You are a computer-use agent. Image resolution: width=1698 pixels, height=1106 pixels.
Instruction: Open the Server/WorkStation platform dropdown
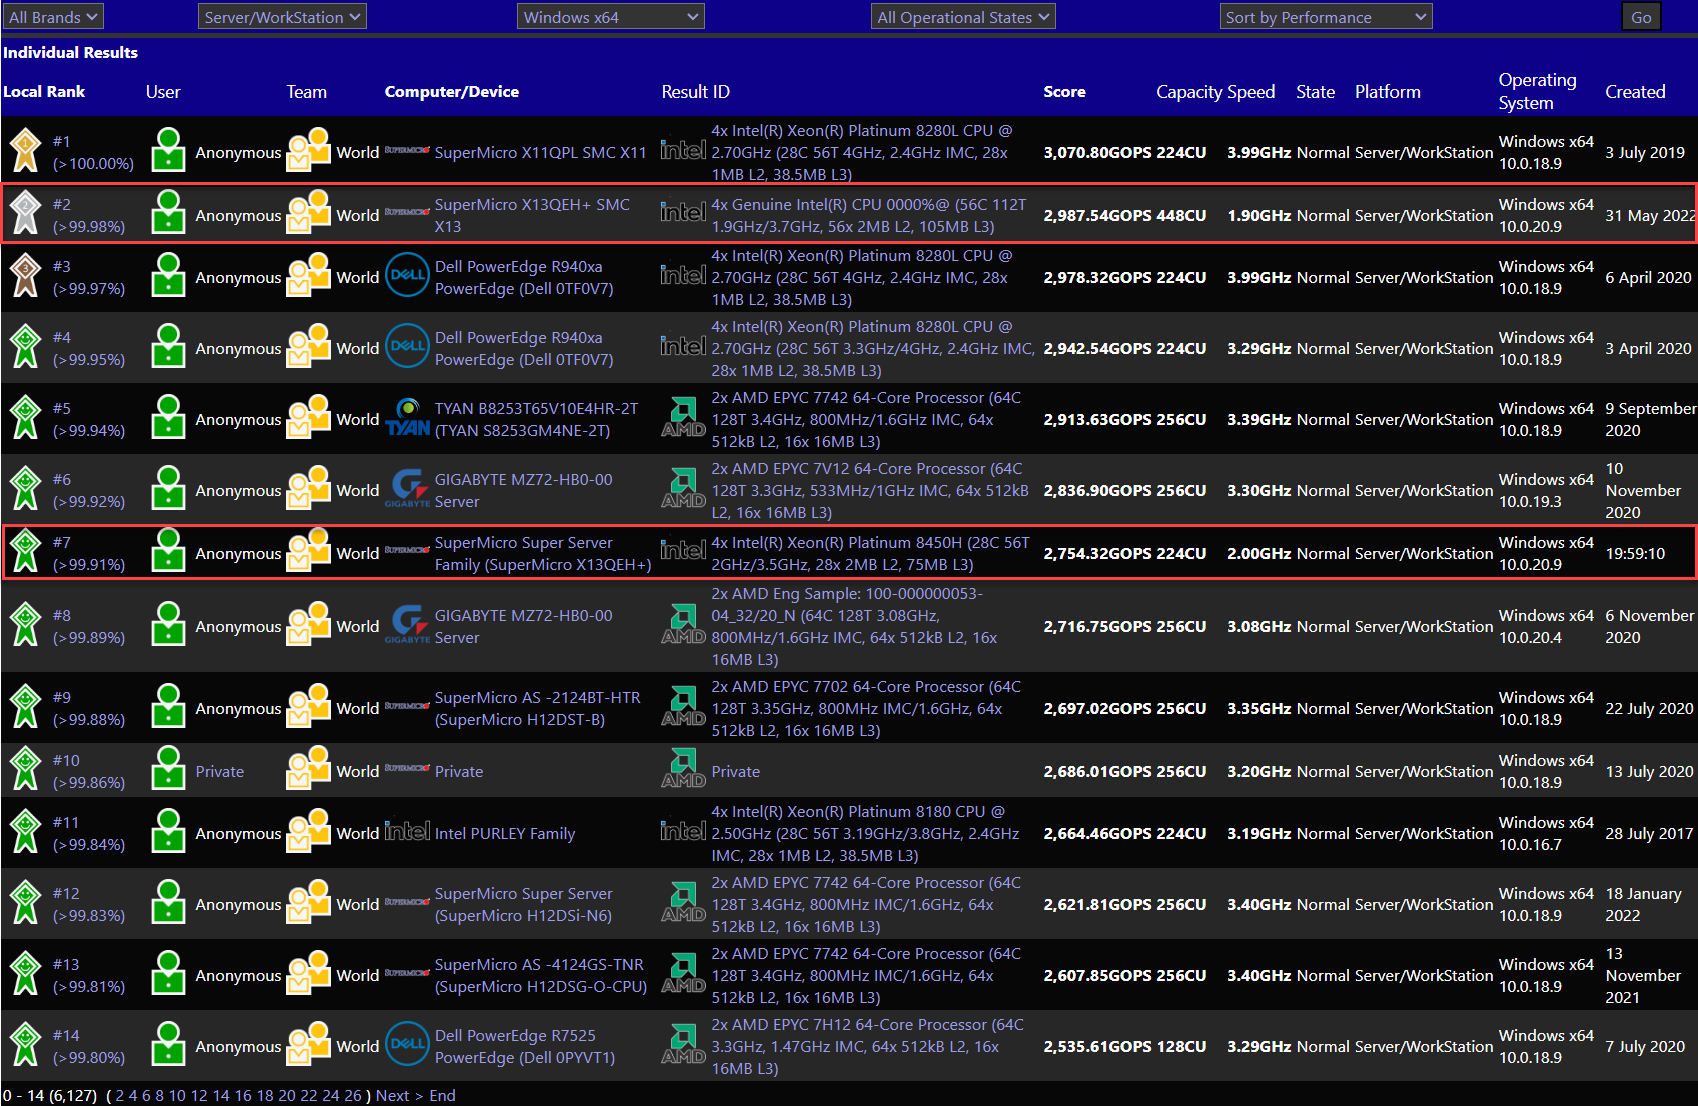click(x=282, y=17)
